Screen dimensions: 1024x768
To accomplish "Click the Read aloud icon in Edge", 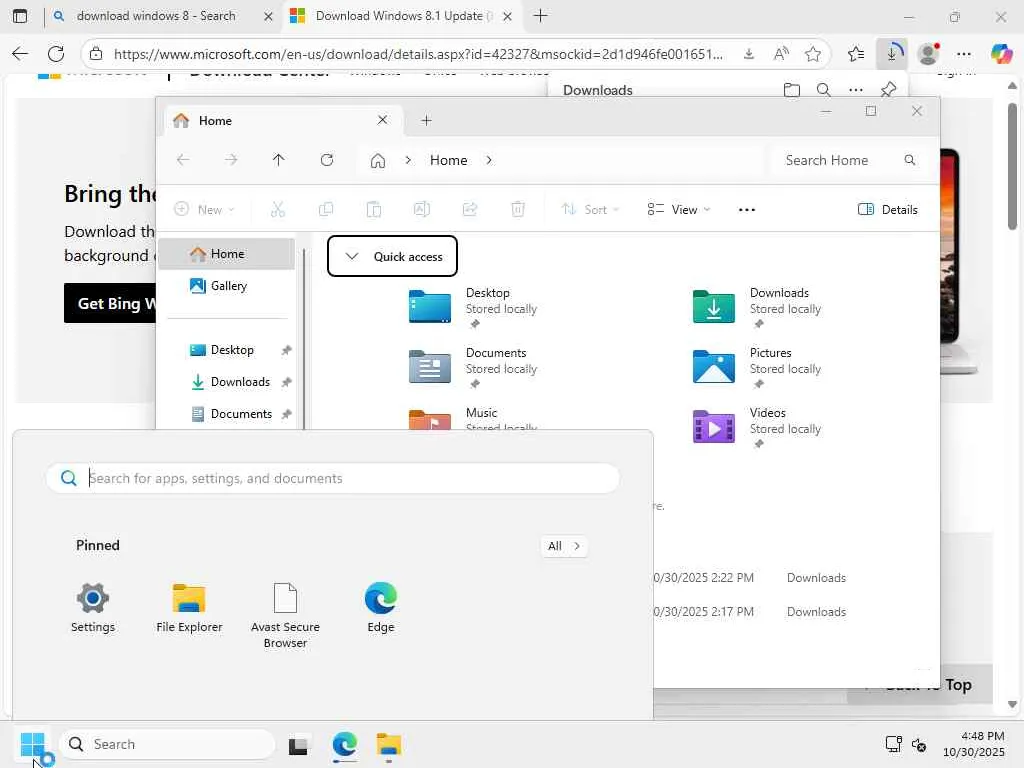I will [781, 54].
